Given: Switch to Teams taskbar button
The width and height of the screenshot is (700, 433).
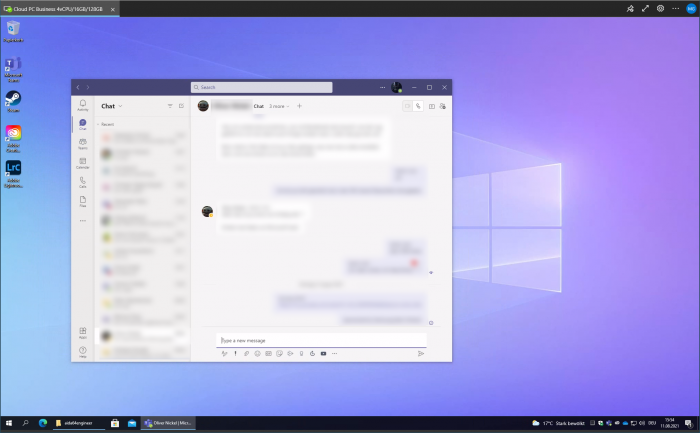Looking at the screenshot, I should click(168, 423).
